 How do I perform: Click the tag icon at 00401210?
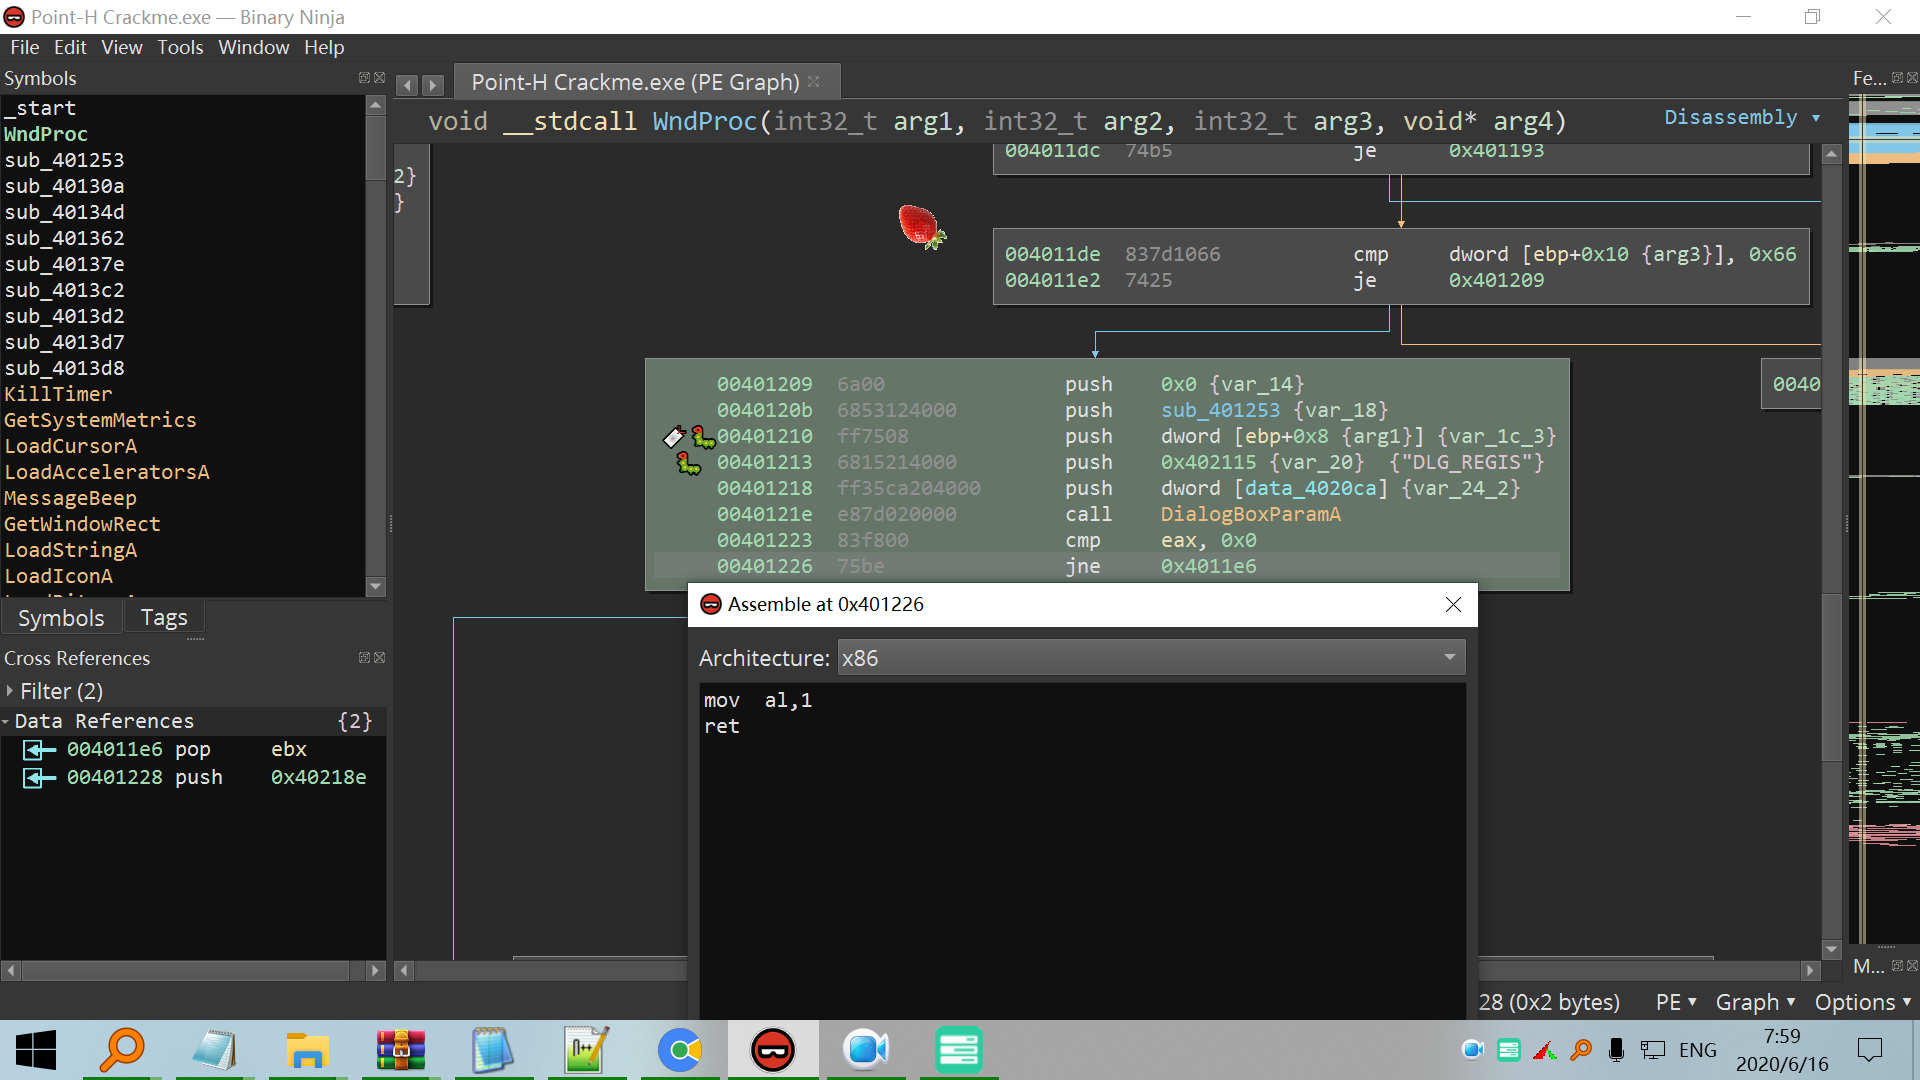click(674, 437)
